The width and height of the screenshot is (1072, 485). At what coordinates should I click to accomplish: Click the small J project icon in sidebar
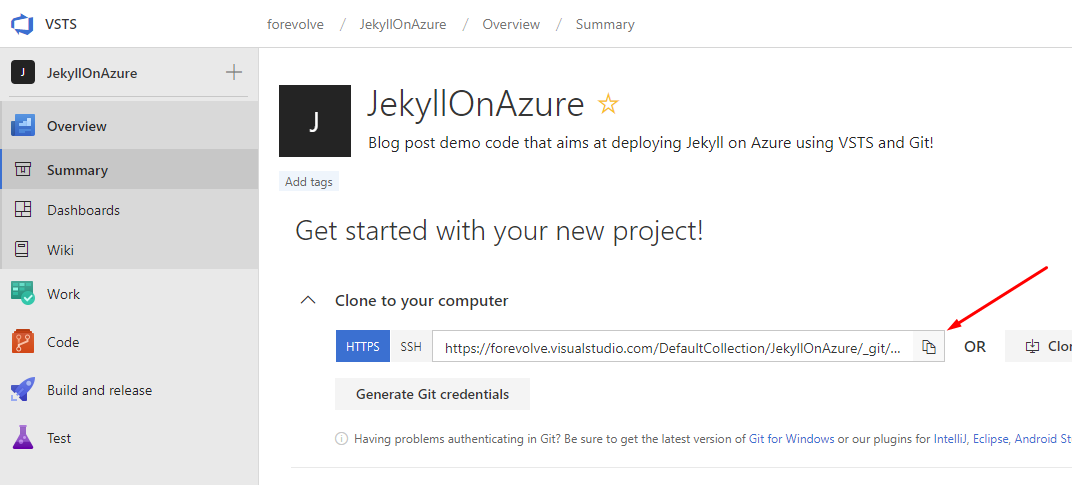(x=23, y=72)
